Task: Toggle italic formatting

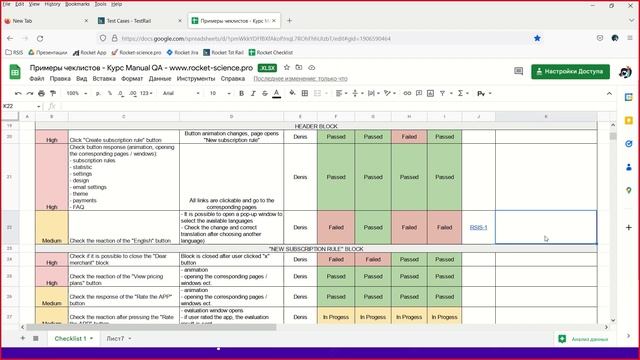Action: coord(253,93)
